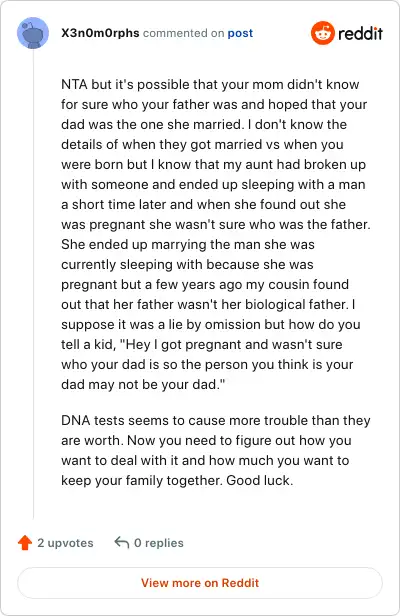This screenshot has width=400, height=616.
Task: Open "View more on Reddit" button
Action: 200,583
